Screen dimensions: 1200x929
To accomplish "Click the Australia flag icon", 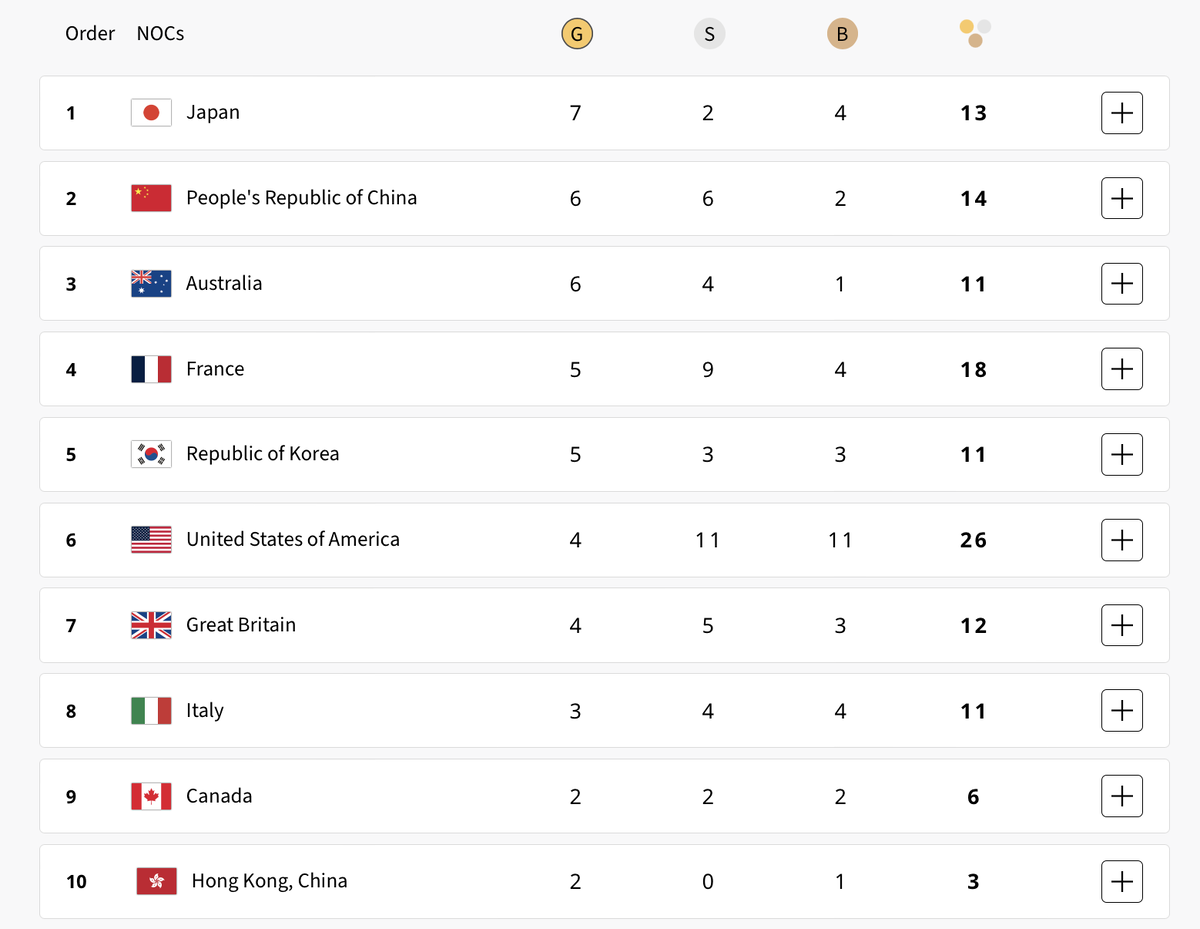I will pyautogui.click(x=151, y=284).
